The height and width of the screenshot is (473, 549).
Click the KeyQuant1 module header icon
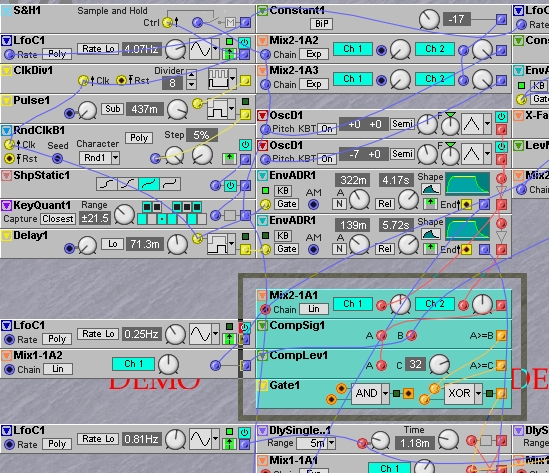(6, 205)
